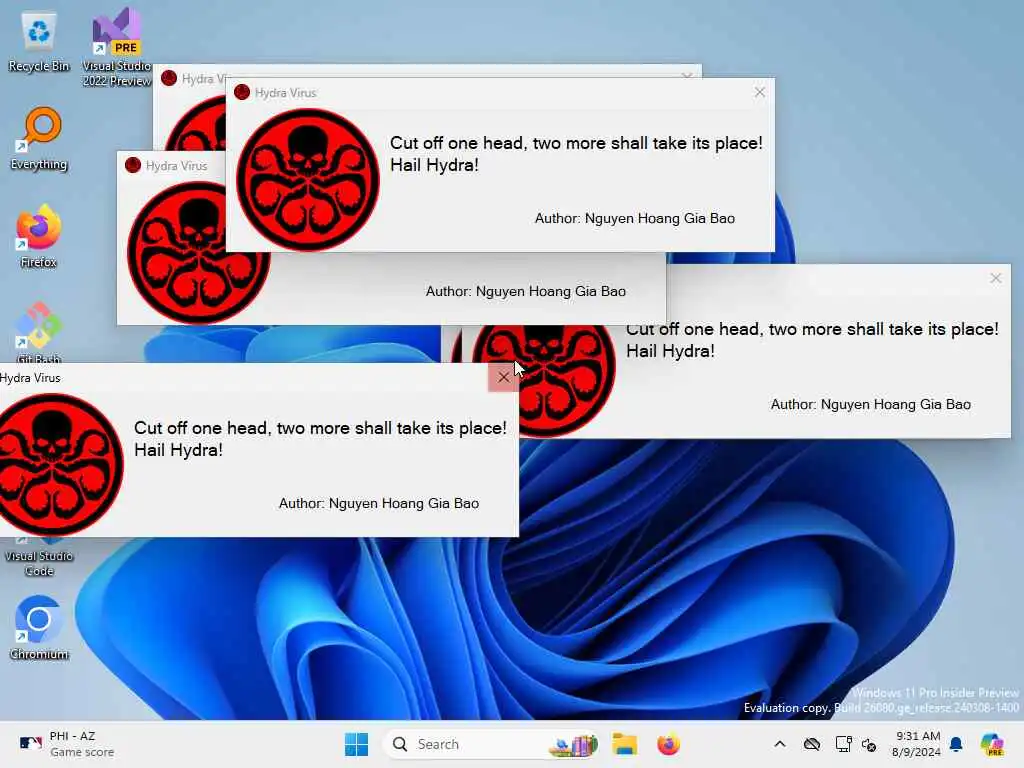Open Visual Studio 2022 Preview shortcut
This screenshot has width=1024, height=768.
pyautogui.click(x=117, y=47)
